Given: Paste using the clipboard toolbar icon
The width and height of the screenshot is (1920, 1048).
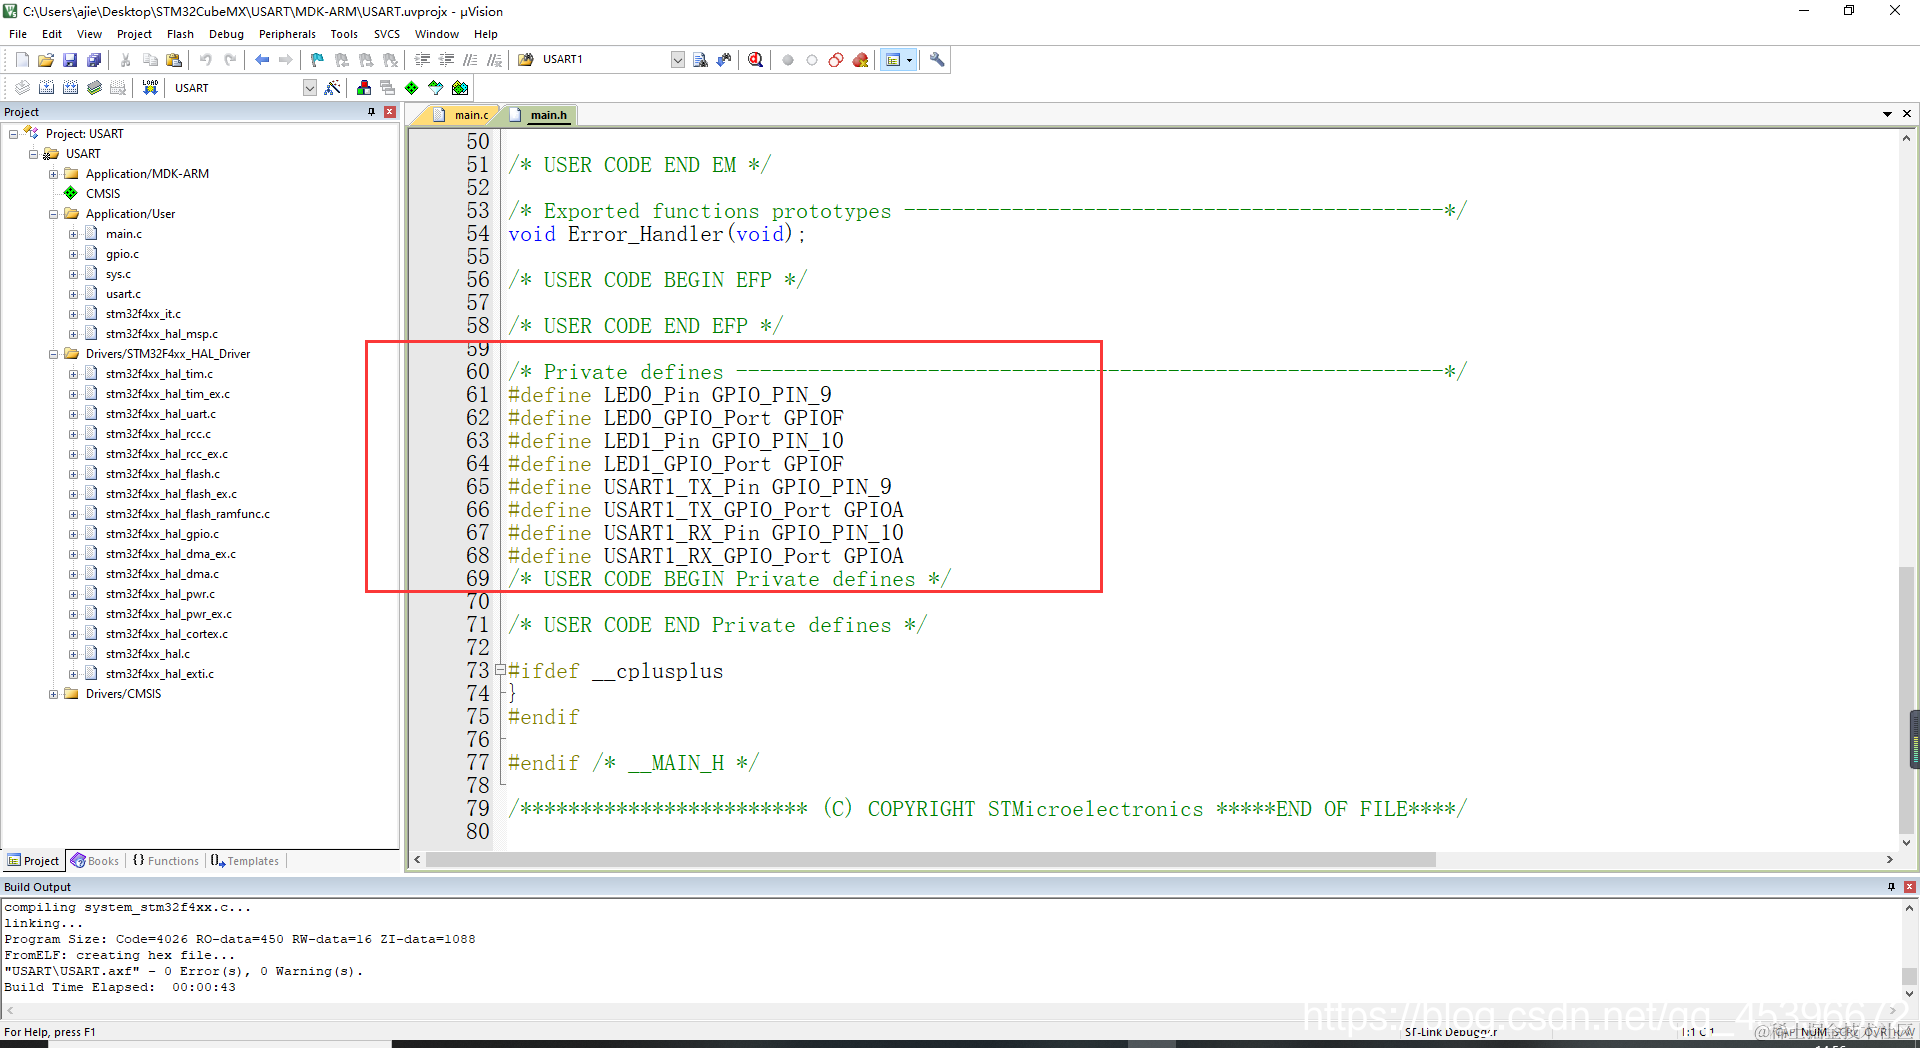Looking at the screenshot, I should (174, 60).
